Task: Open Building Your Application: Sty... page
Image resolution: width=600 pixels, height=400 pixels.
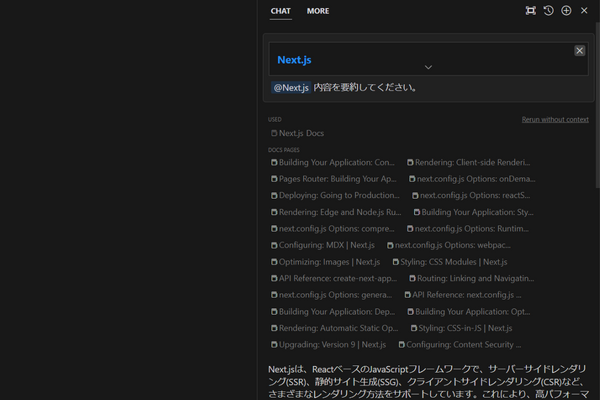Action: (x=473, y=212)
